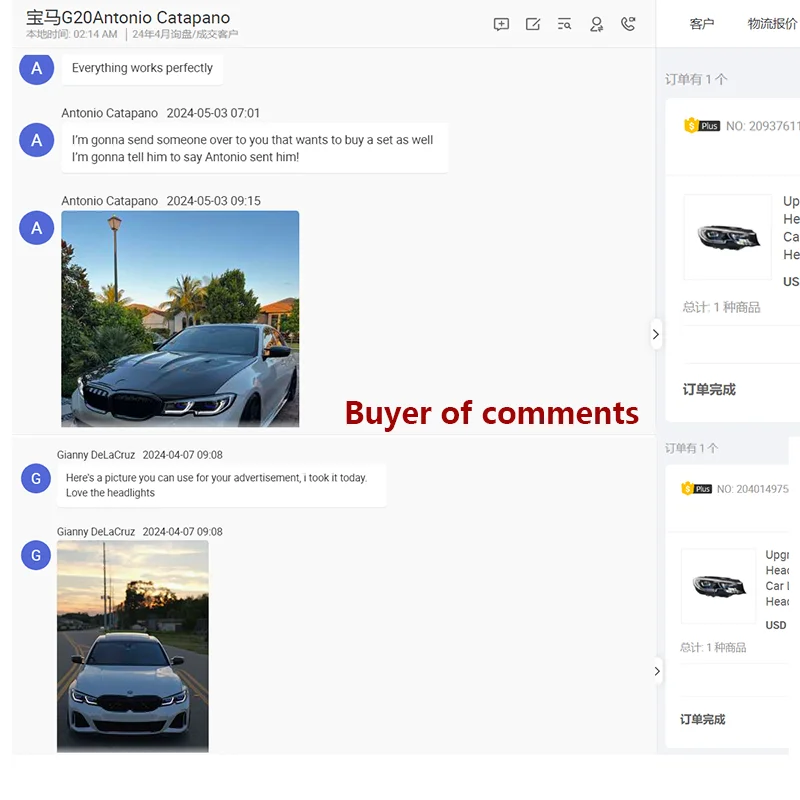The height and width of the screenshot is (800, 800).
Task: Open headlight thumbnail in order NO: 204014975
Action: click(719, 586)
